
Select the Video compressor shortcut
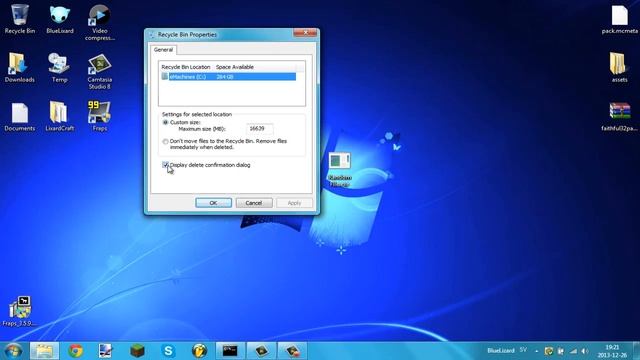[x=100, y=22]
